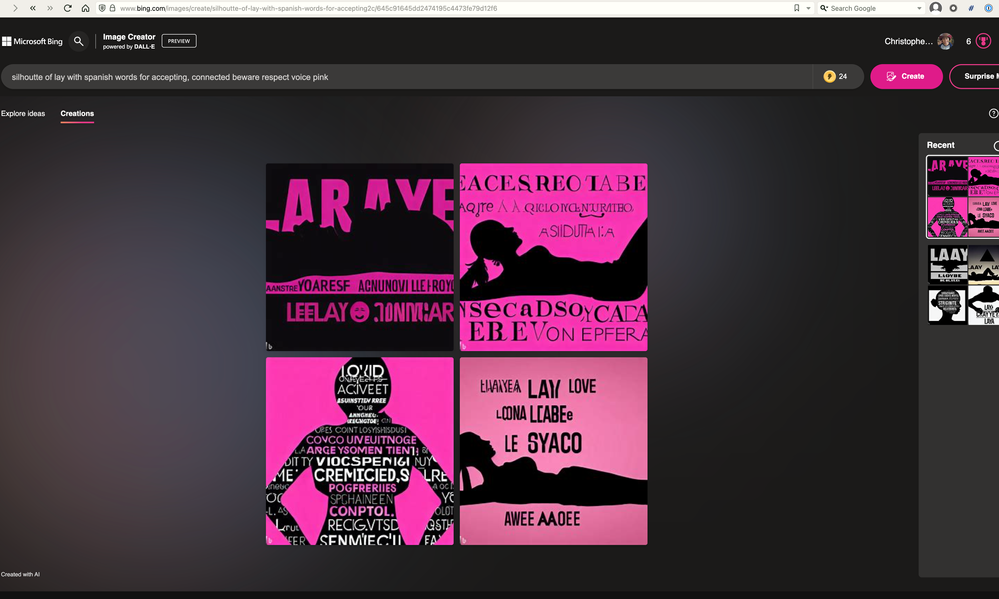The width and height of the screenshot is (999, 599).
Task: Click the Created with AI label
Action: pyautogui.click(x=20, y=574)
